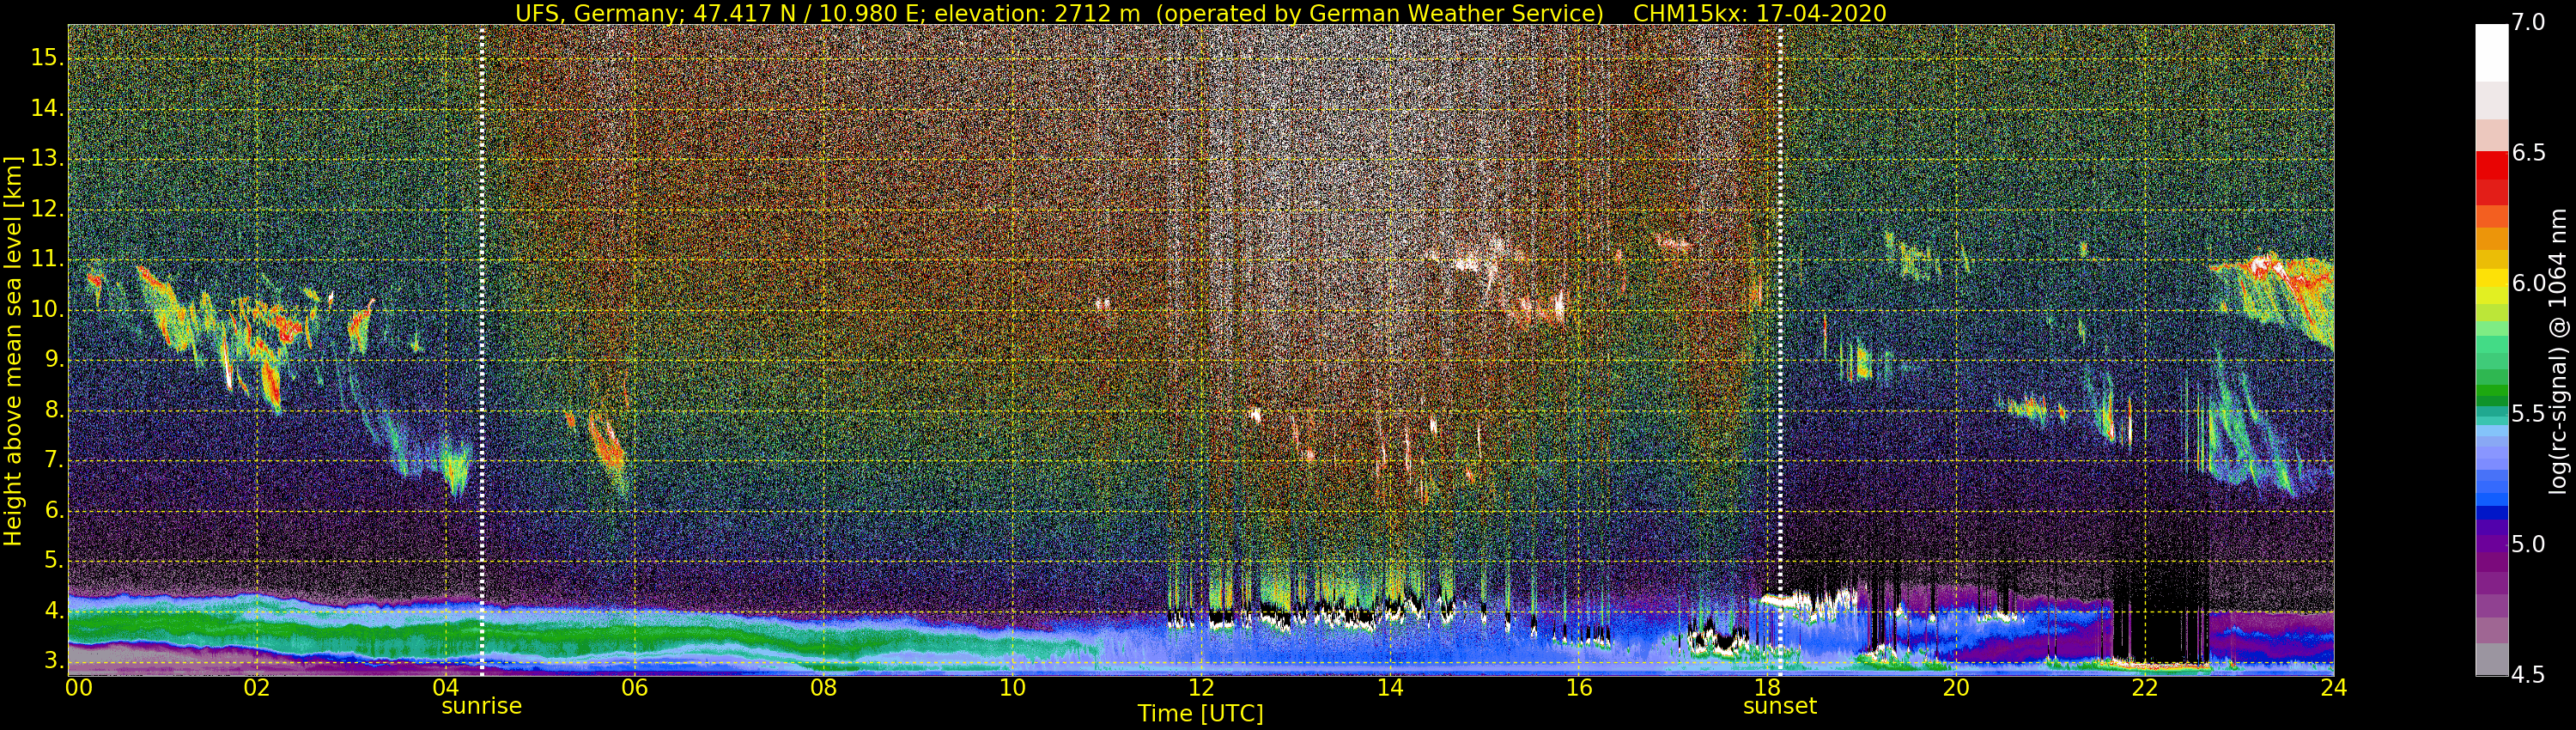The height and width of the screenshot is (730, 2576).
Task: Click the "6." height axis tick label
Action: tap(53, 510)
